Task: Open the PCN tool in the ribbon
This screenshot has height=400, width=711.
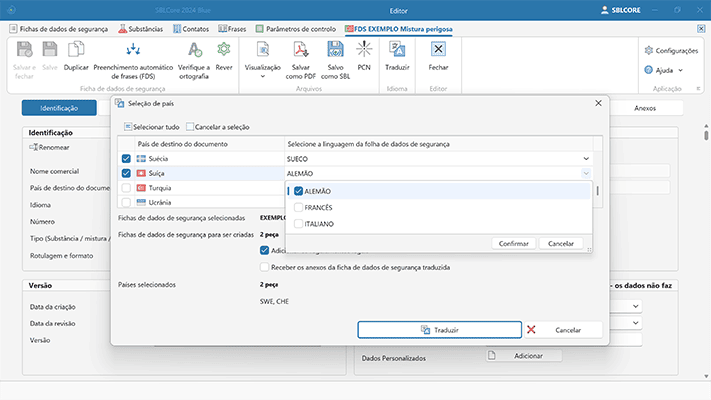Action: click(x=364, y=49)
